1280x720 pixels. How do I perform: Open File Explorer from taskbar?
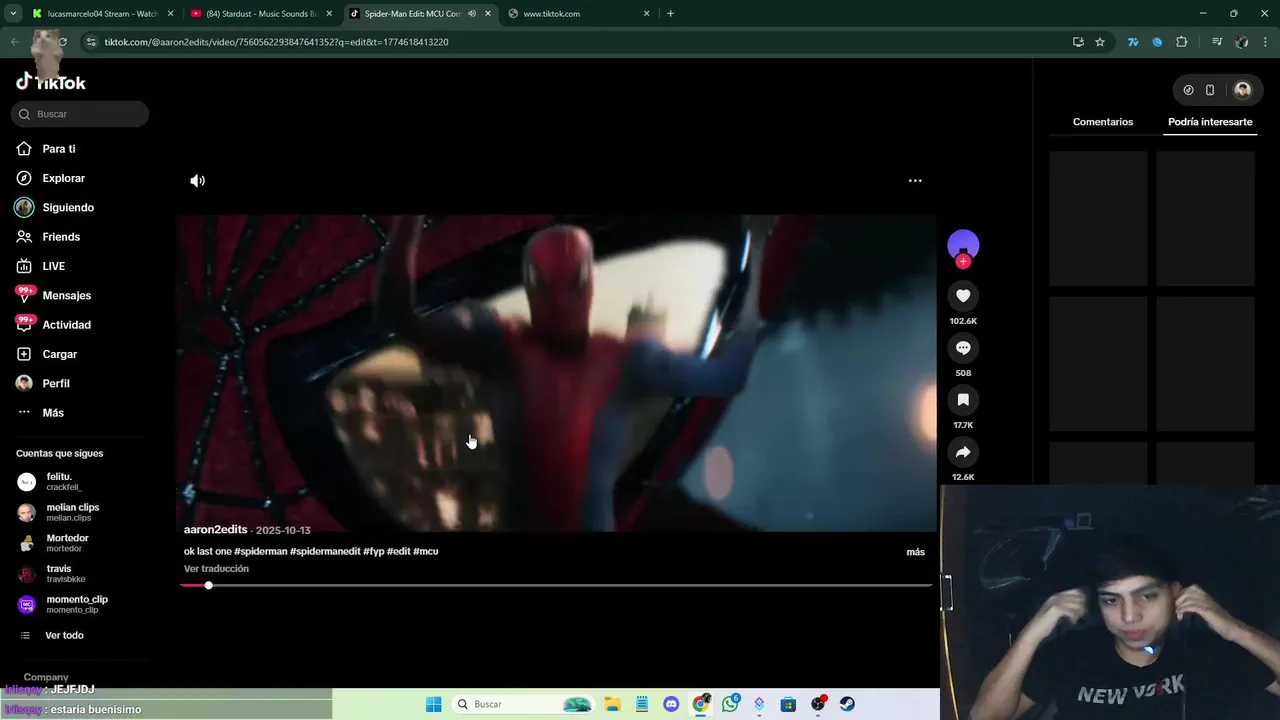pos(611,704)
